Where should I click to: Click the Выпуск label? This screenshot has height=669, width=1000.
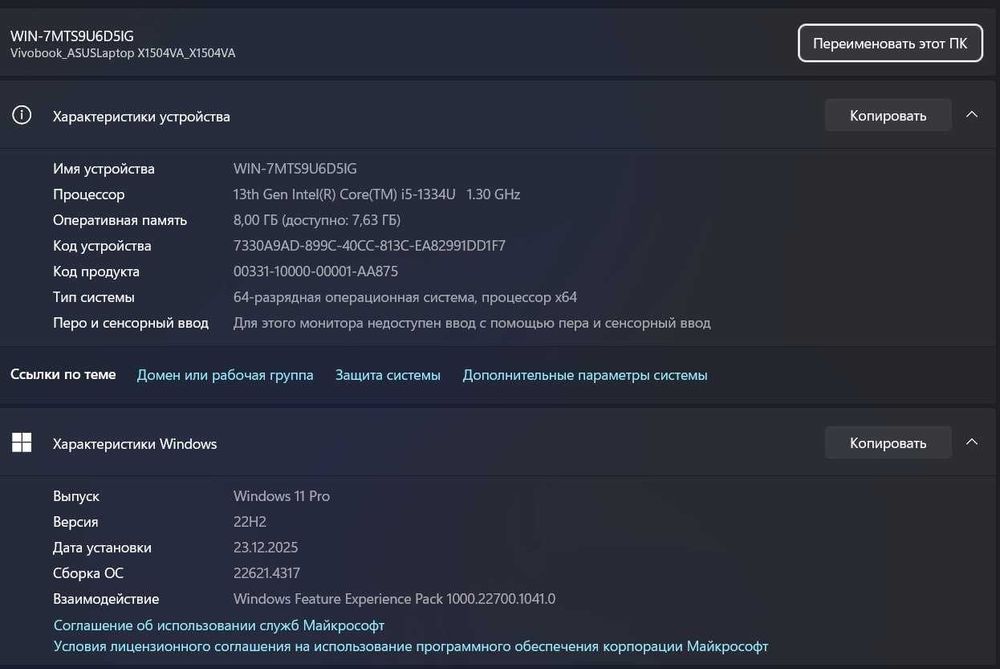(76, 496)
